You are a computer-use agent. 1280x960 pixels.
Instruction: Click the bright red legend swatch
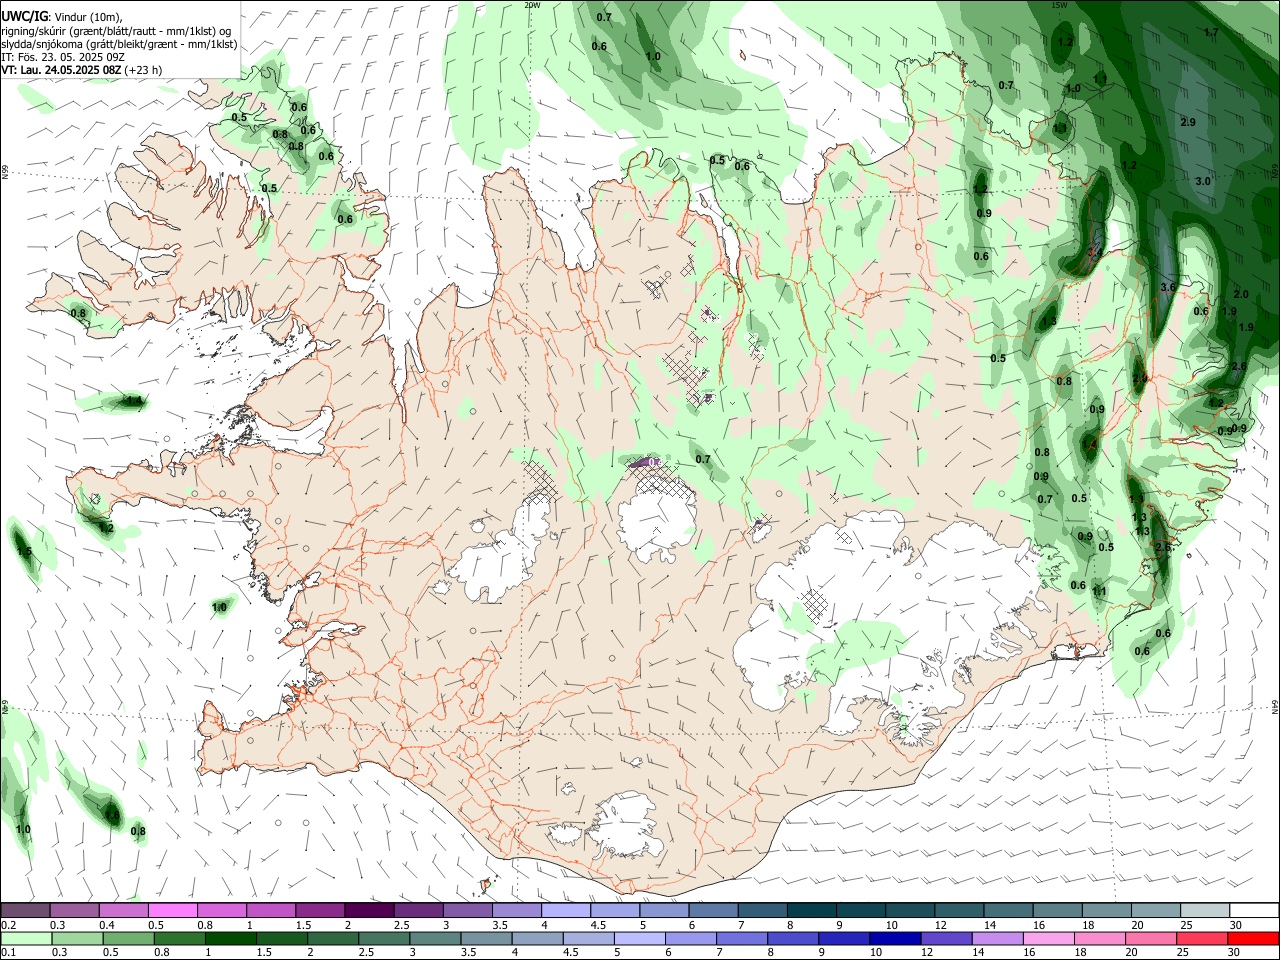pos(1253,938)
